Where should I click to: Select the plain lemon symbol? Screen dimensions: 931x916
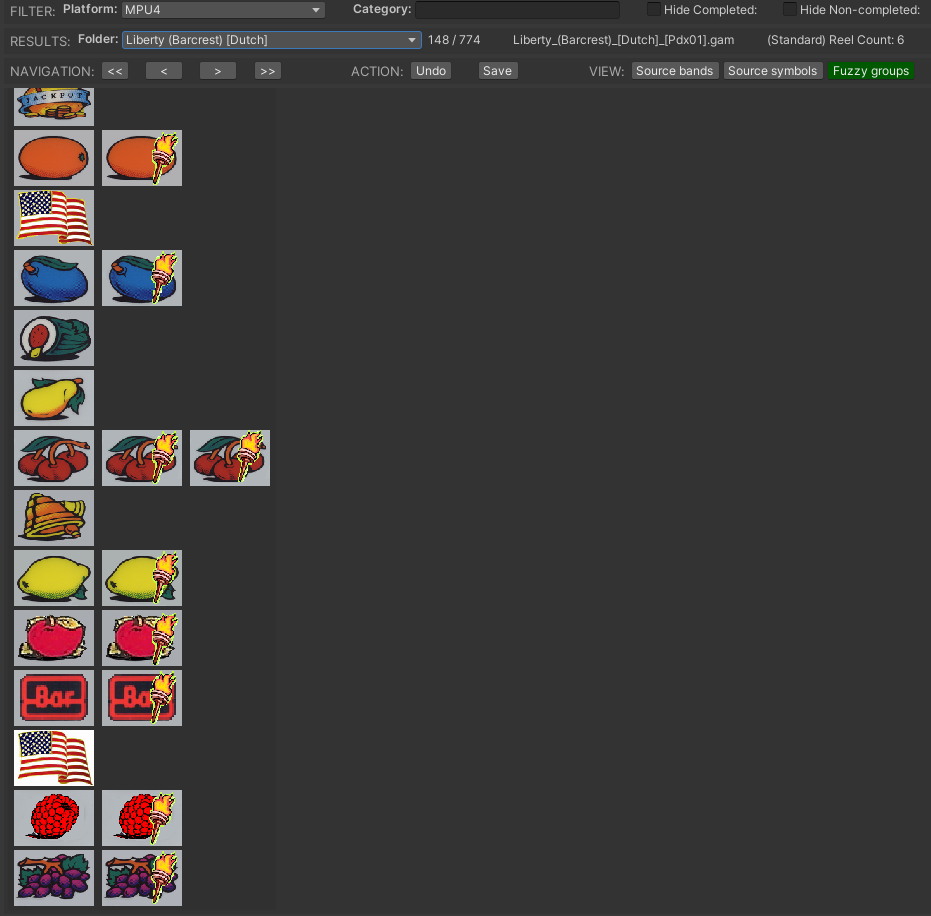pos(54,578)
